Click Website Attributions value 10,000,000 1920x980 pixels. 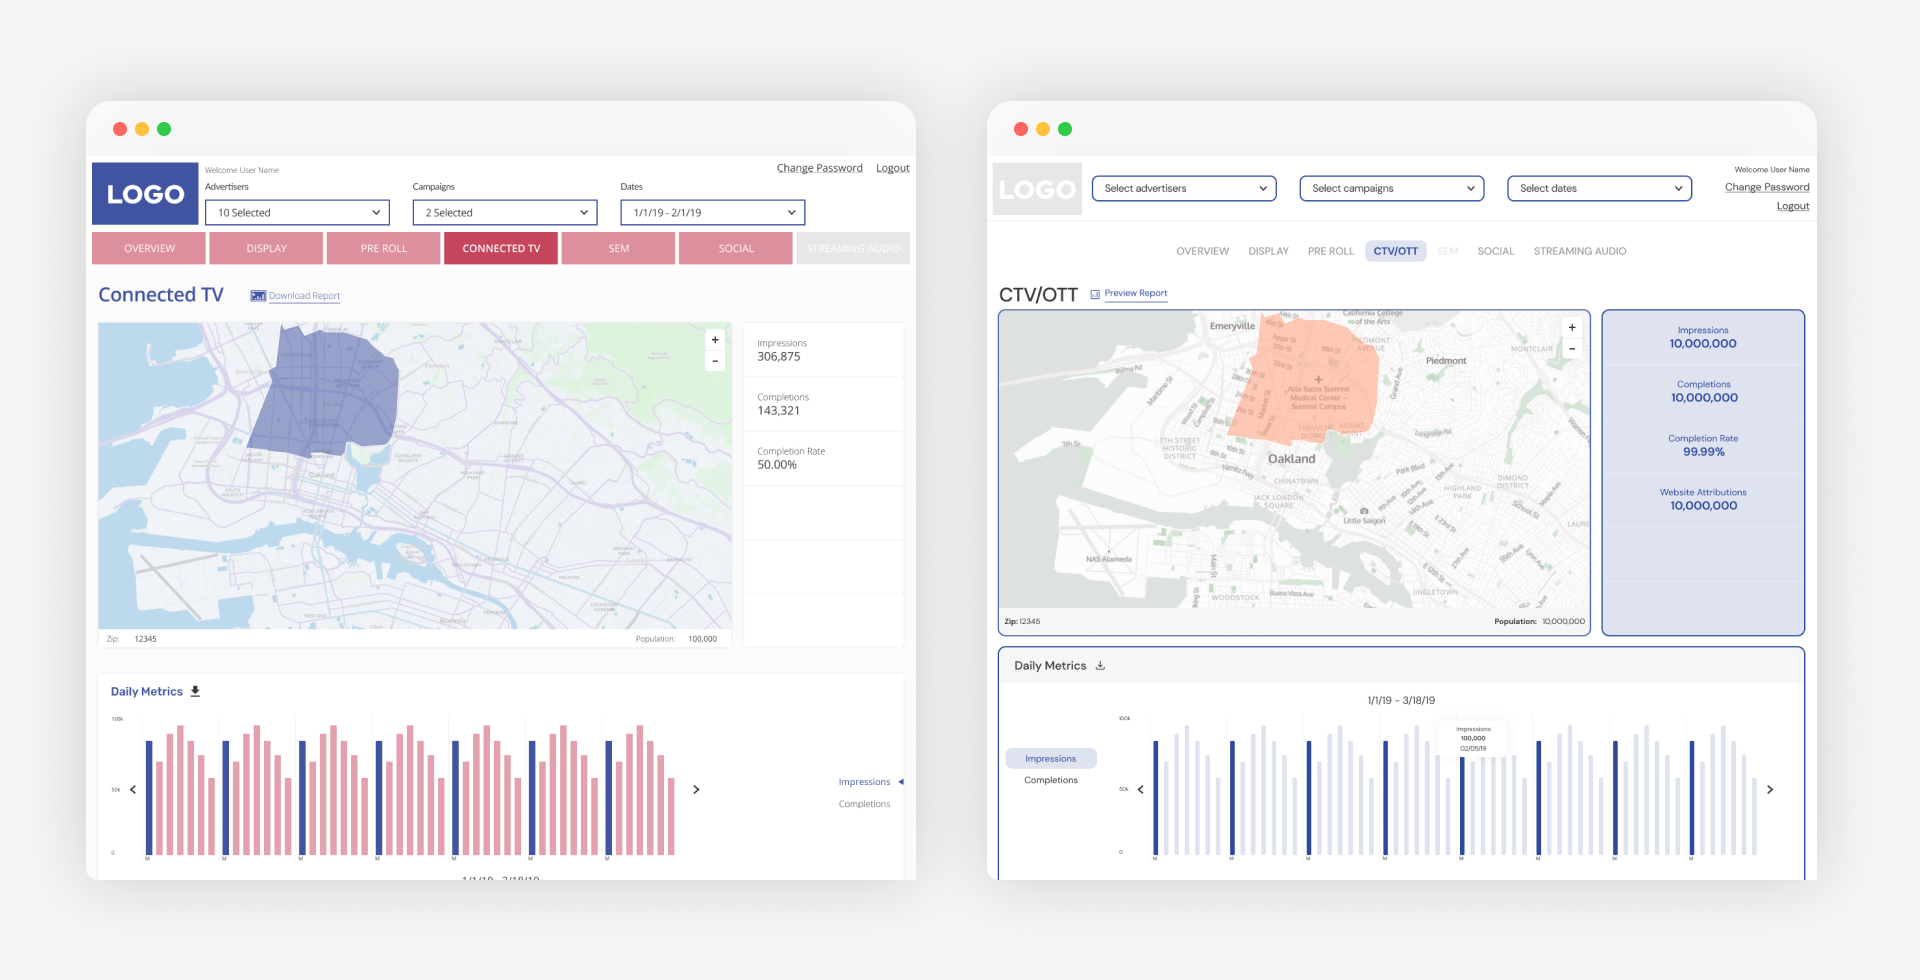[x=1704, y=506]
